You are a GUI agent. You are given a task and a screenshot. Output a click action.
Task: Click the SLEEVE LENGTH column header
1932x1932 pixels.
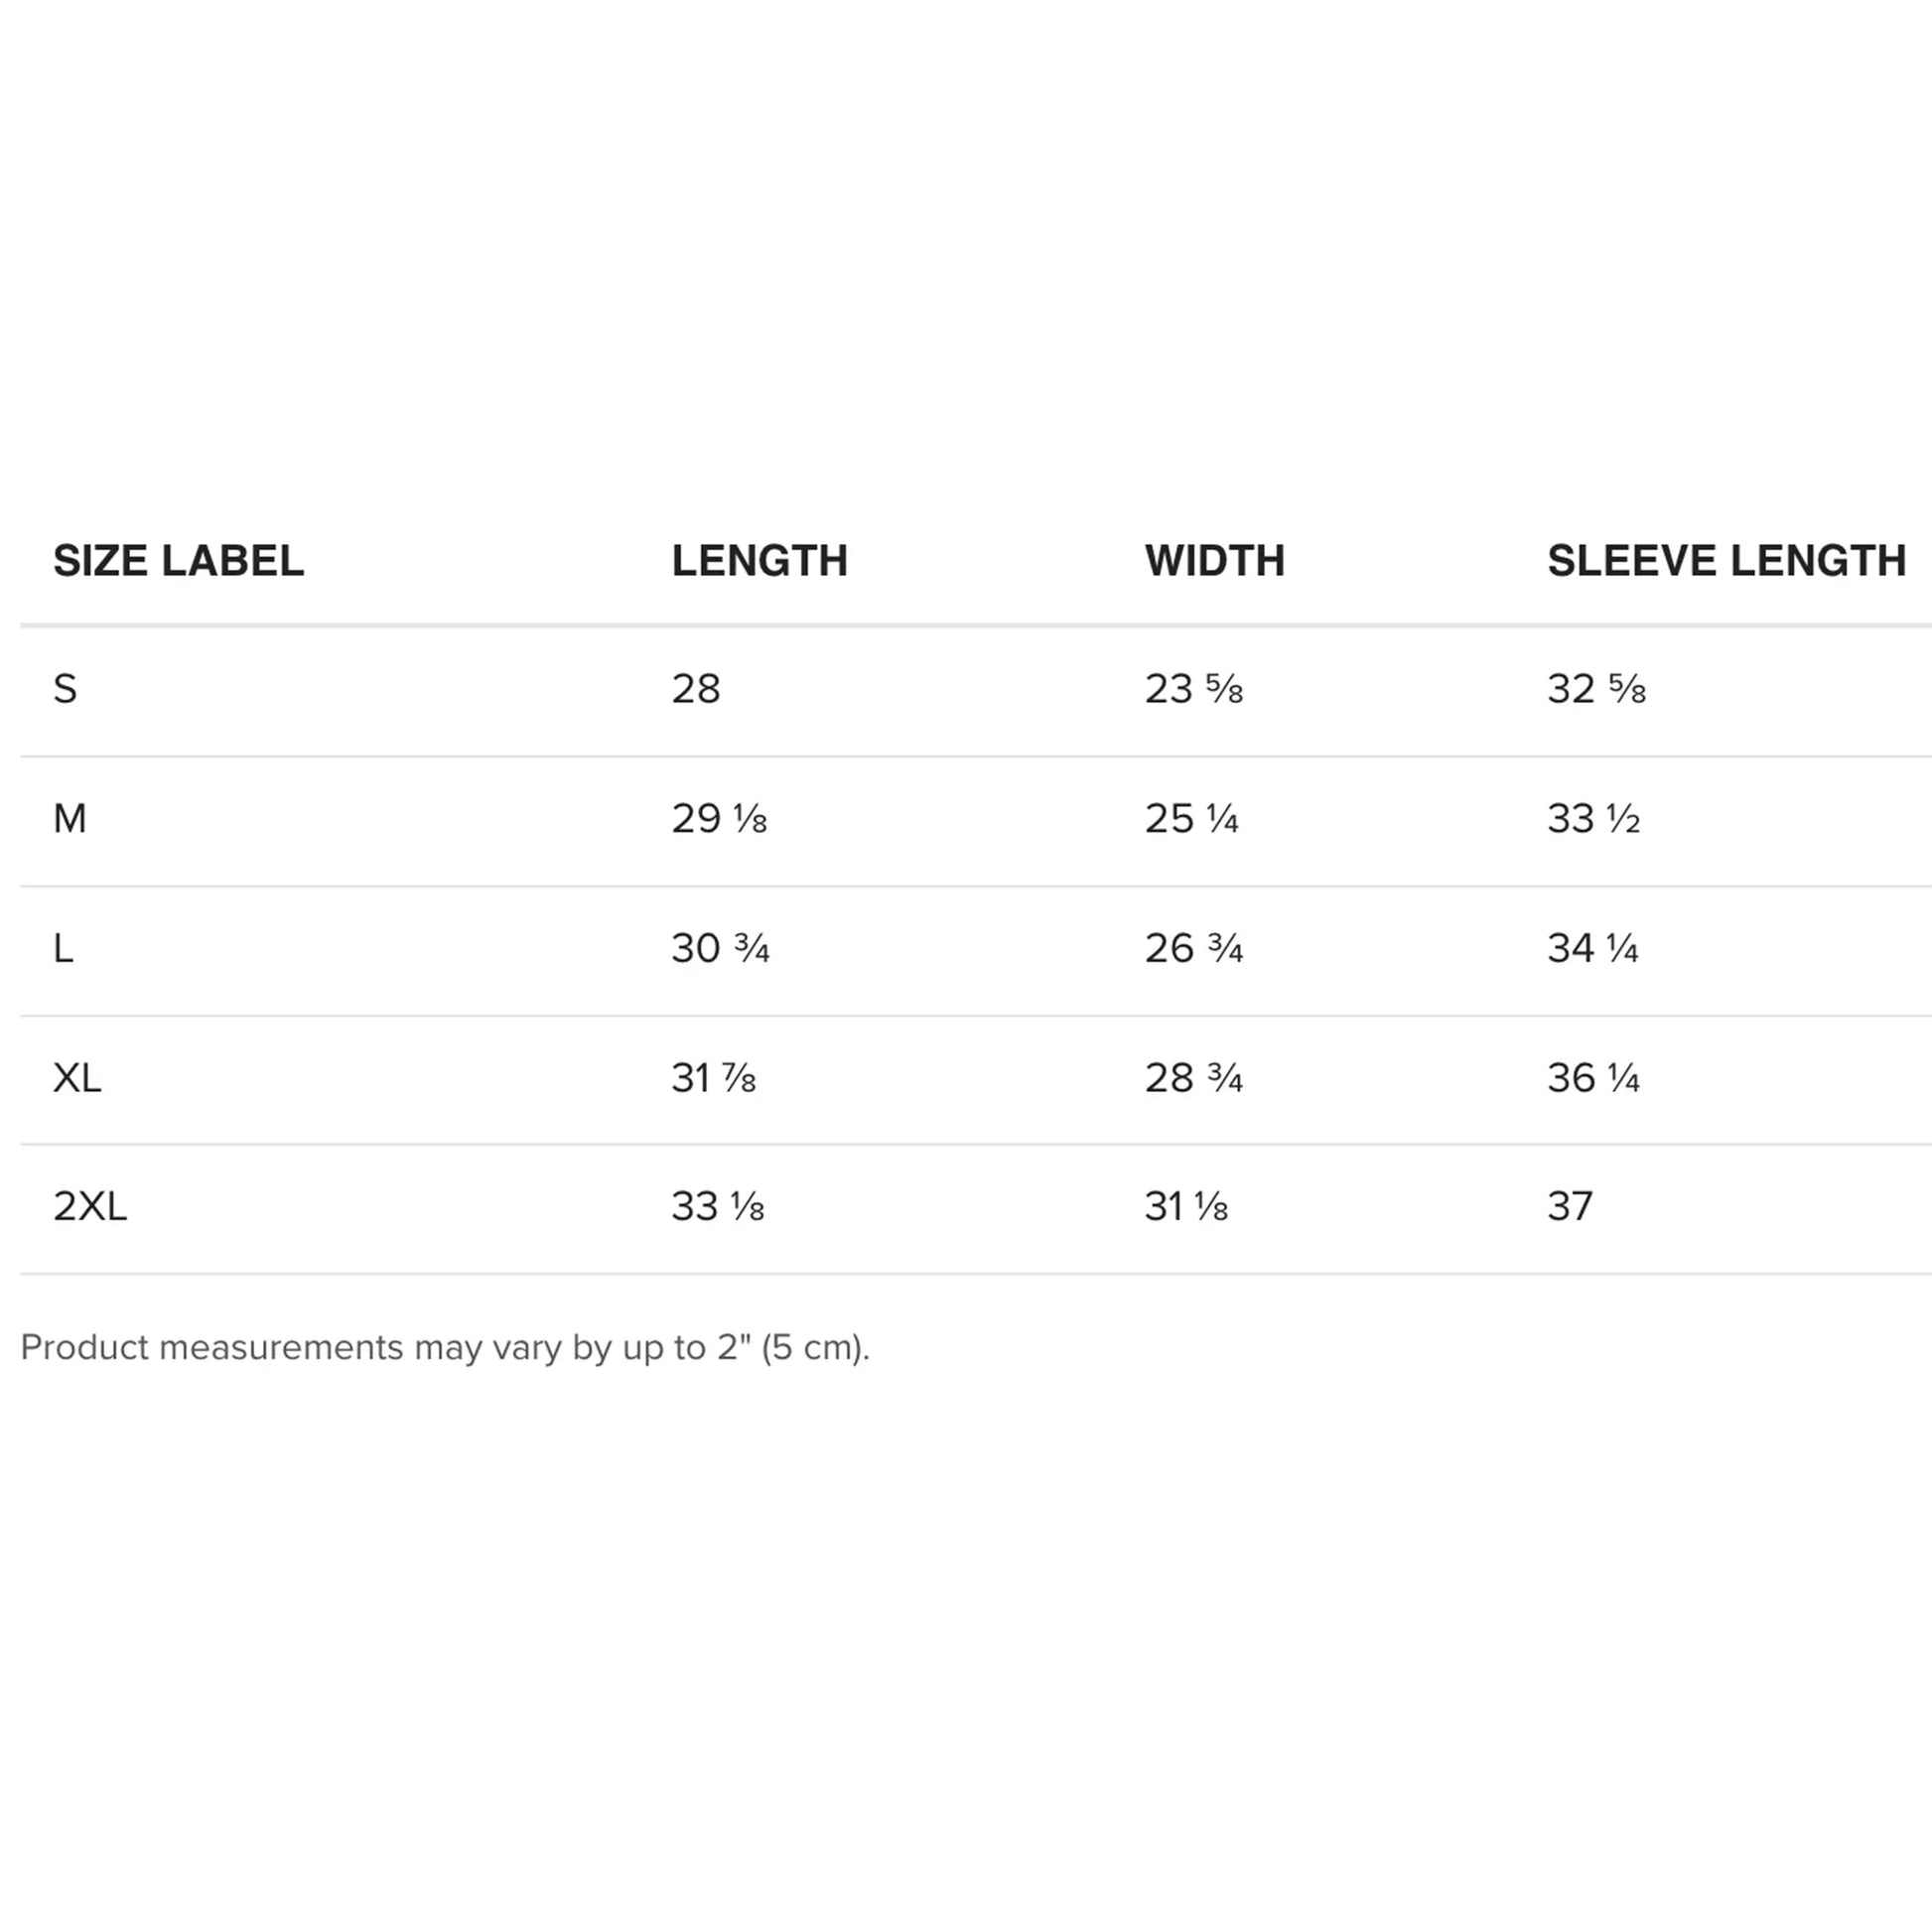(x=1726, y=561)
